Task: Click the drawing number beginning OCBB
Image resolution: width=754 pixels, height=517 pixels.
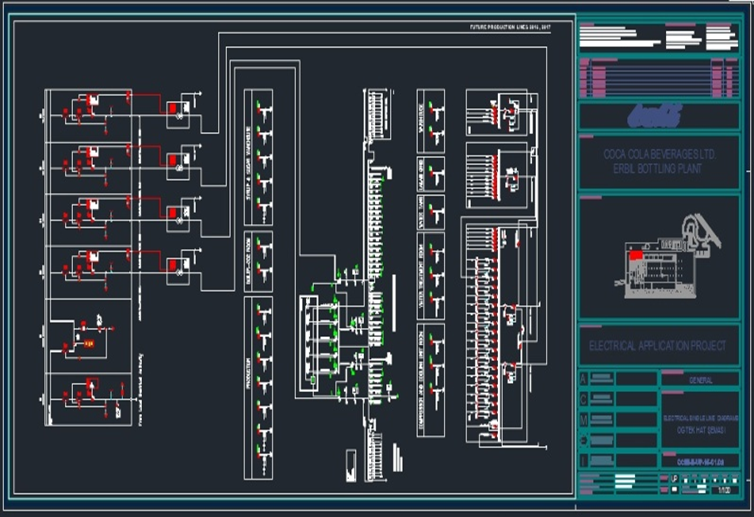Action: [x=700, y=461]
